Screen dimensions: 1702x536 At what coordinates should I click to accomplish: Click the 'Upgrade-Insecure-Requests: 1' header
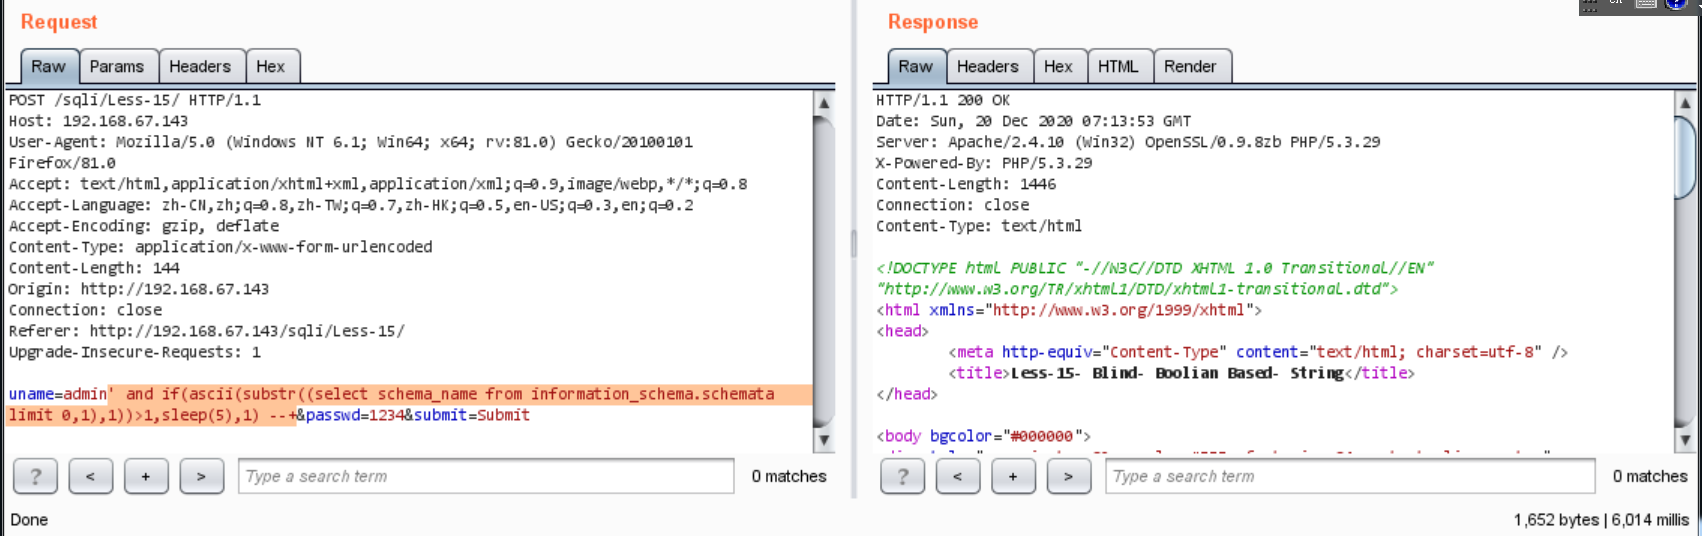(x=135, y=352)
